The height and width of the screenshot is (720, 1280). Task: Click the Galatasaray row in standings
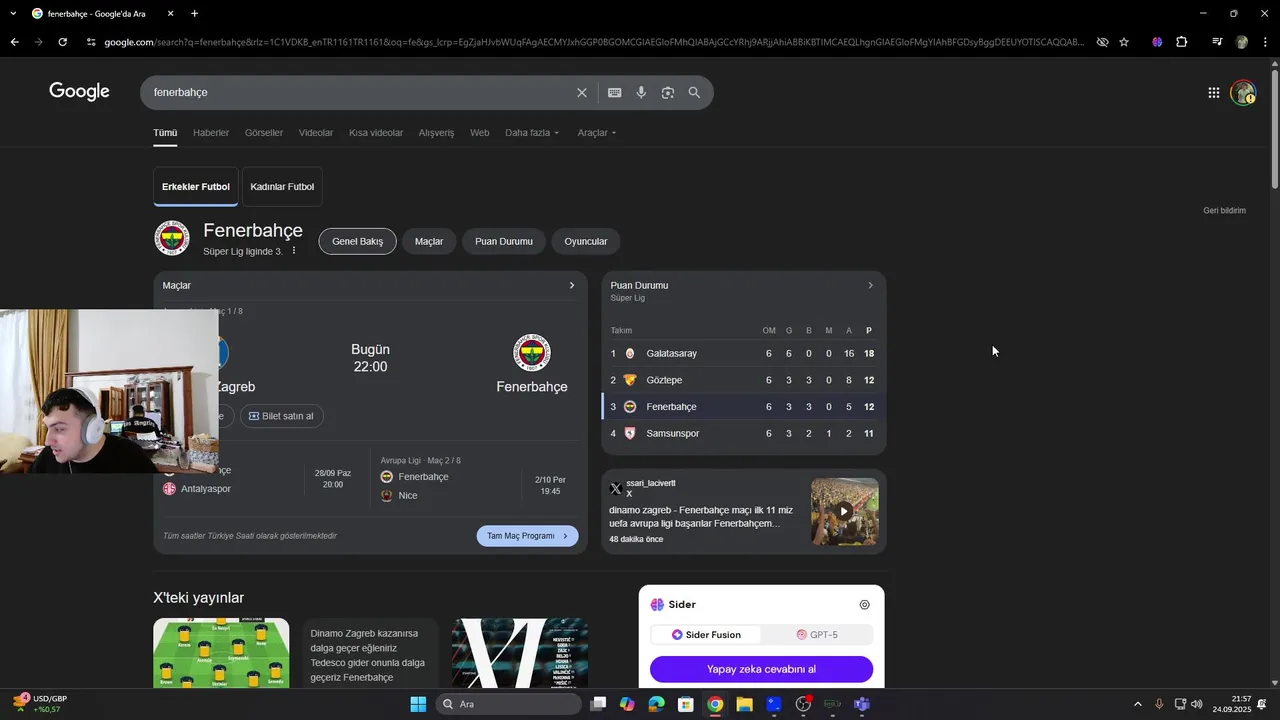point(743,353)
